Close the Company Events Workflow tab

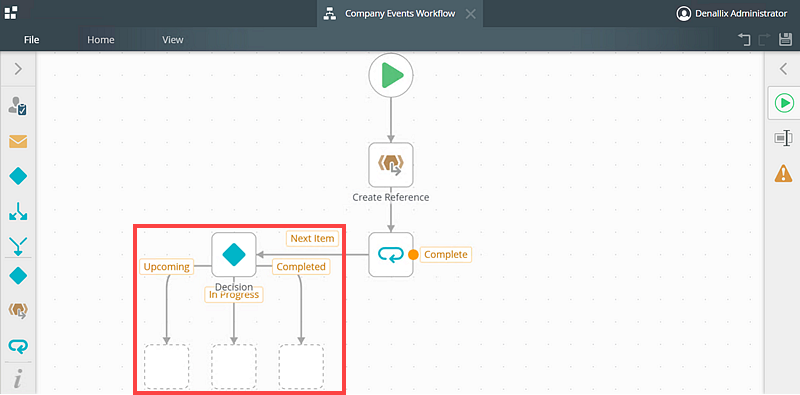click(x=471, y=14)
